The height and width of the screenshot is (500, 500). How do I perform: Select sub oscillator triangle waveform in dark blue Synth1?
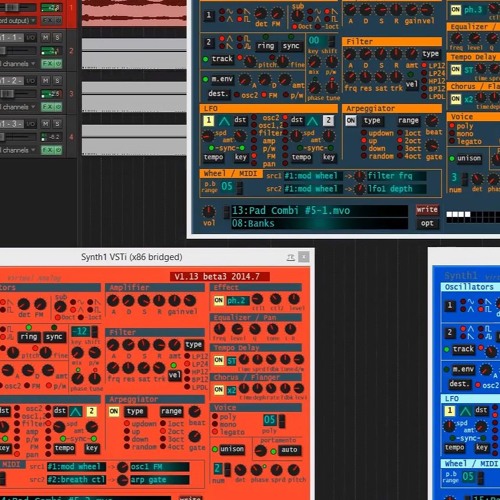coord(310,19)
